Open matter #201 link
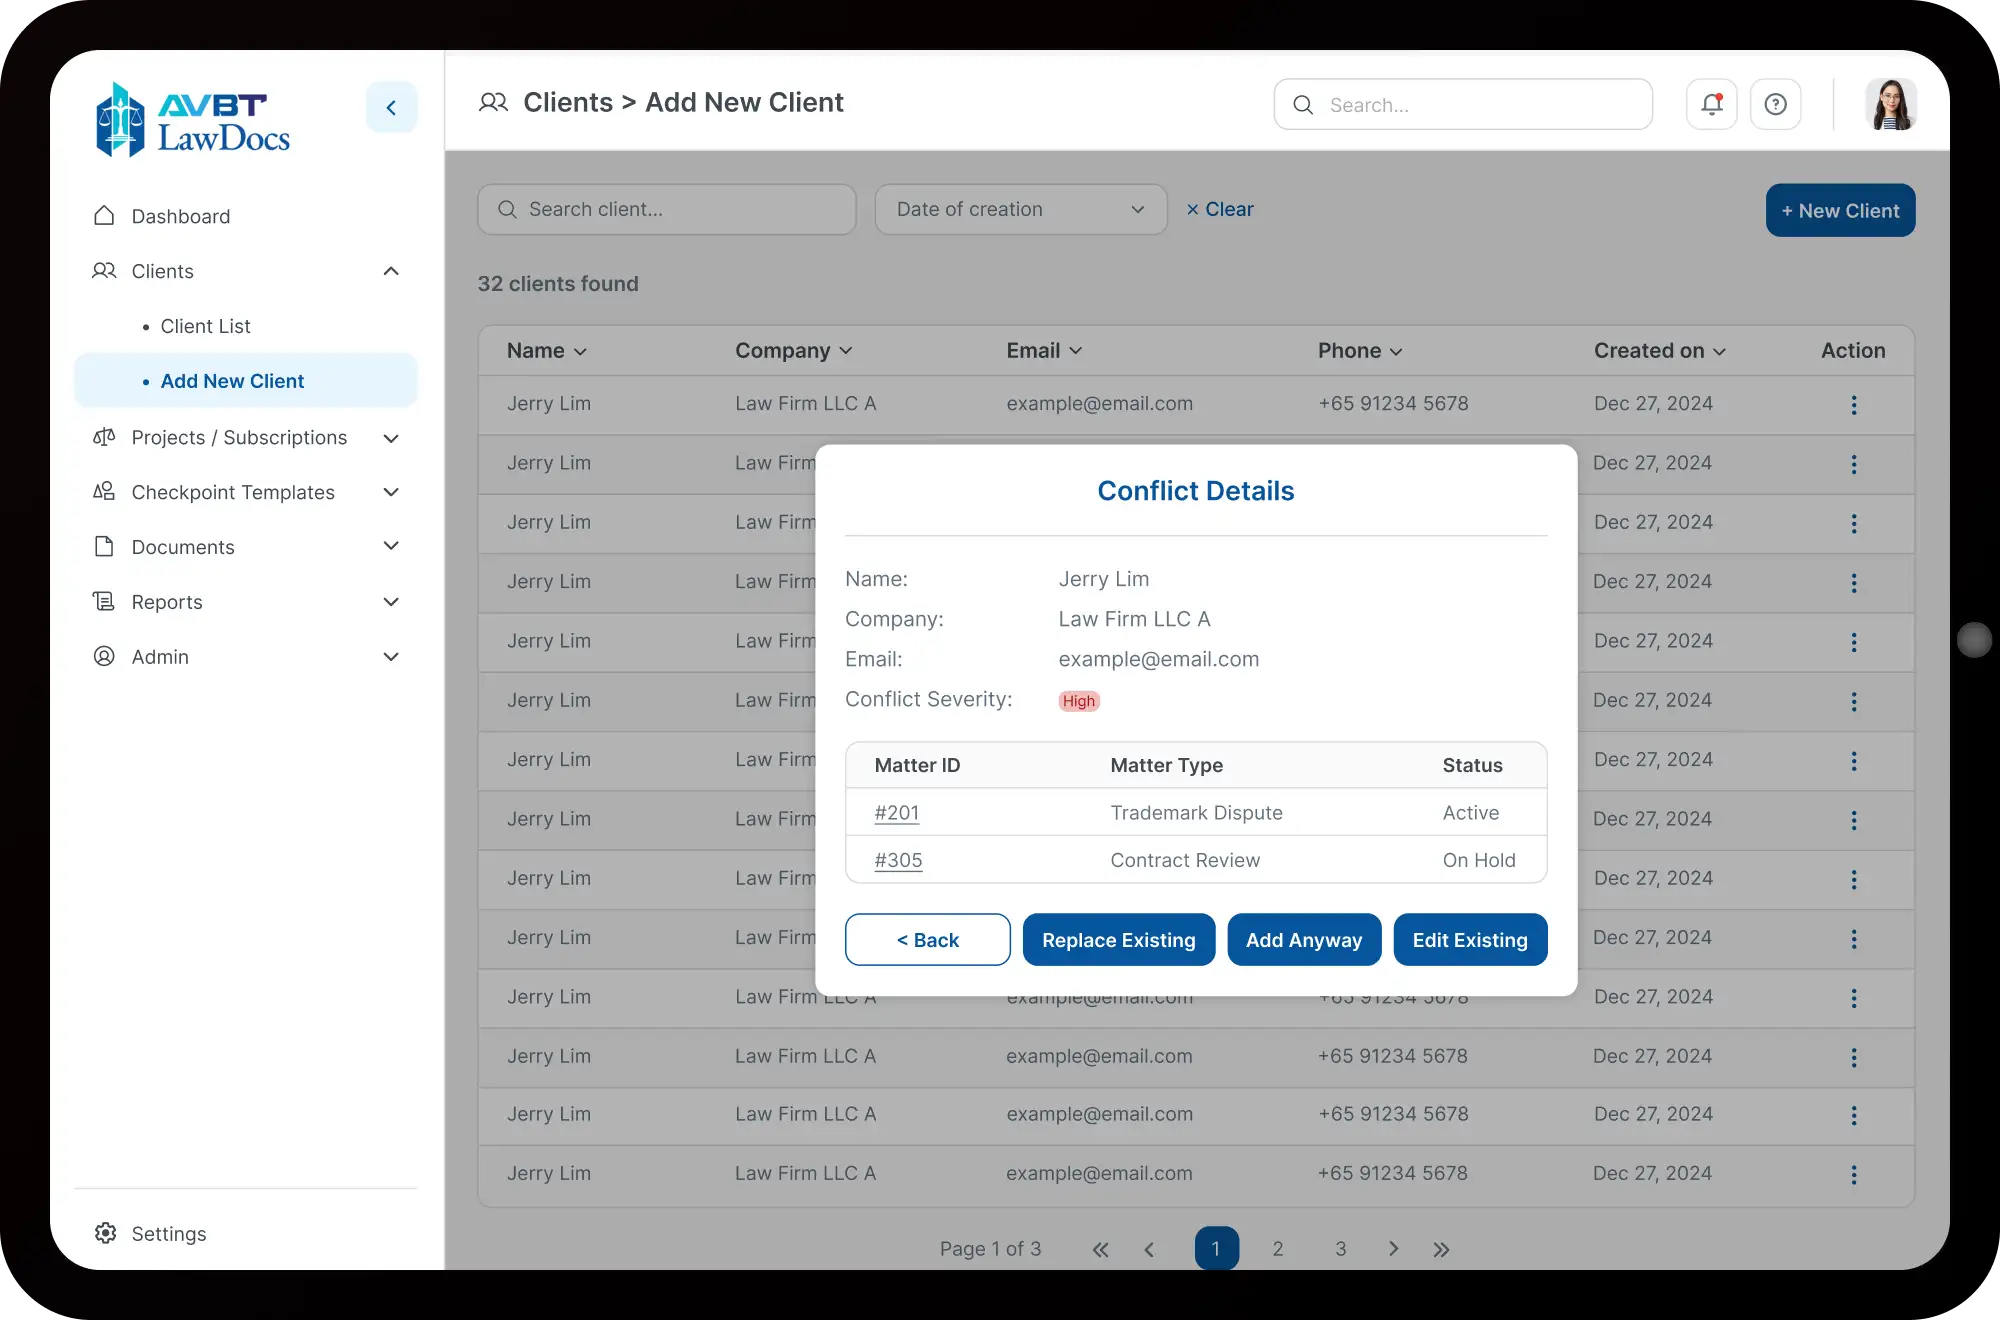The height and width of the screenshot is (1320, 2000). point(897,813)
